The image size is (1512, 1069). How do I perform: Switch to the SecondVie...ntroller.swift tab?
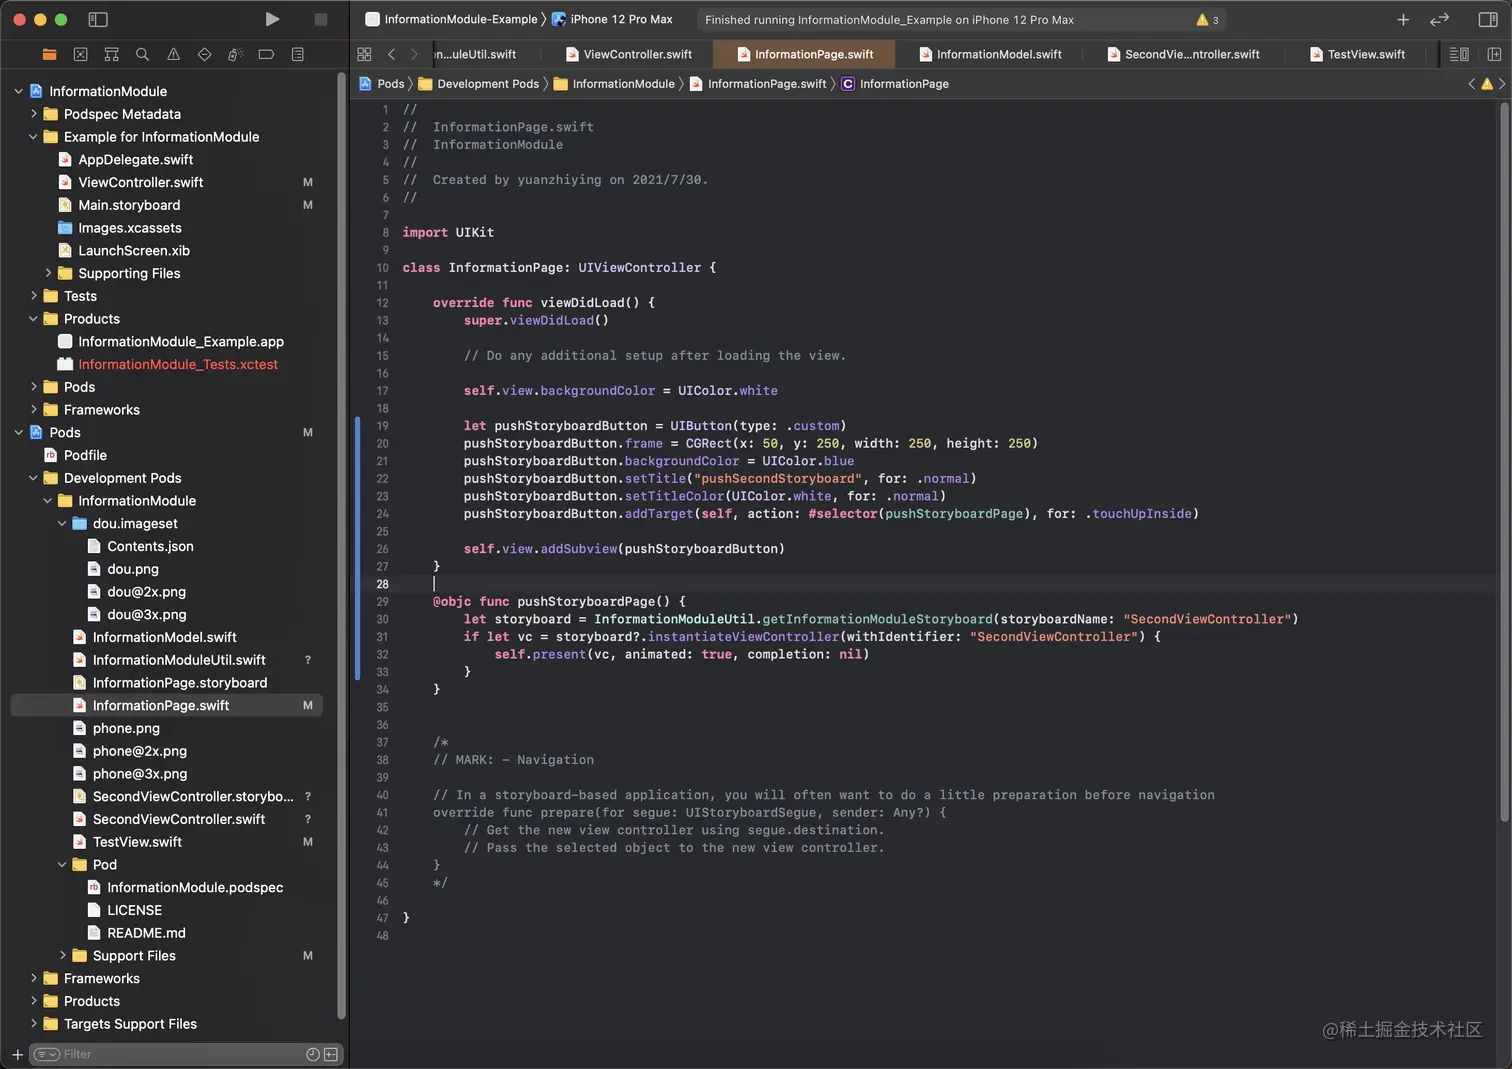(1183, 54)
